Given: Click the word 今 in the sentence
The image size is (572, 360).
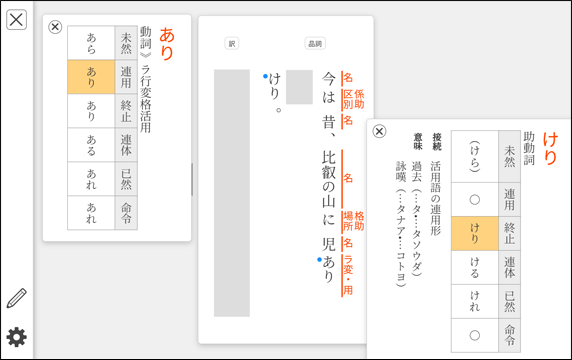Looking at the screenshot, I should pos(329,78).
